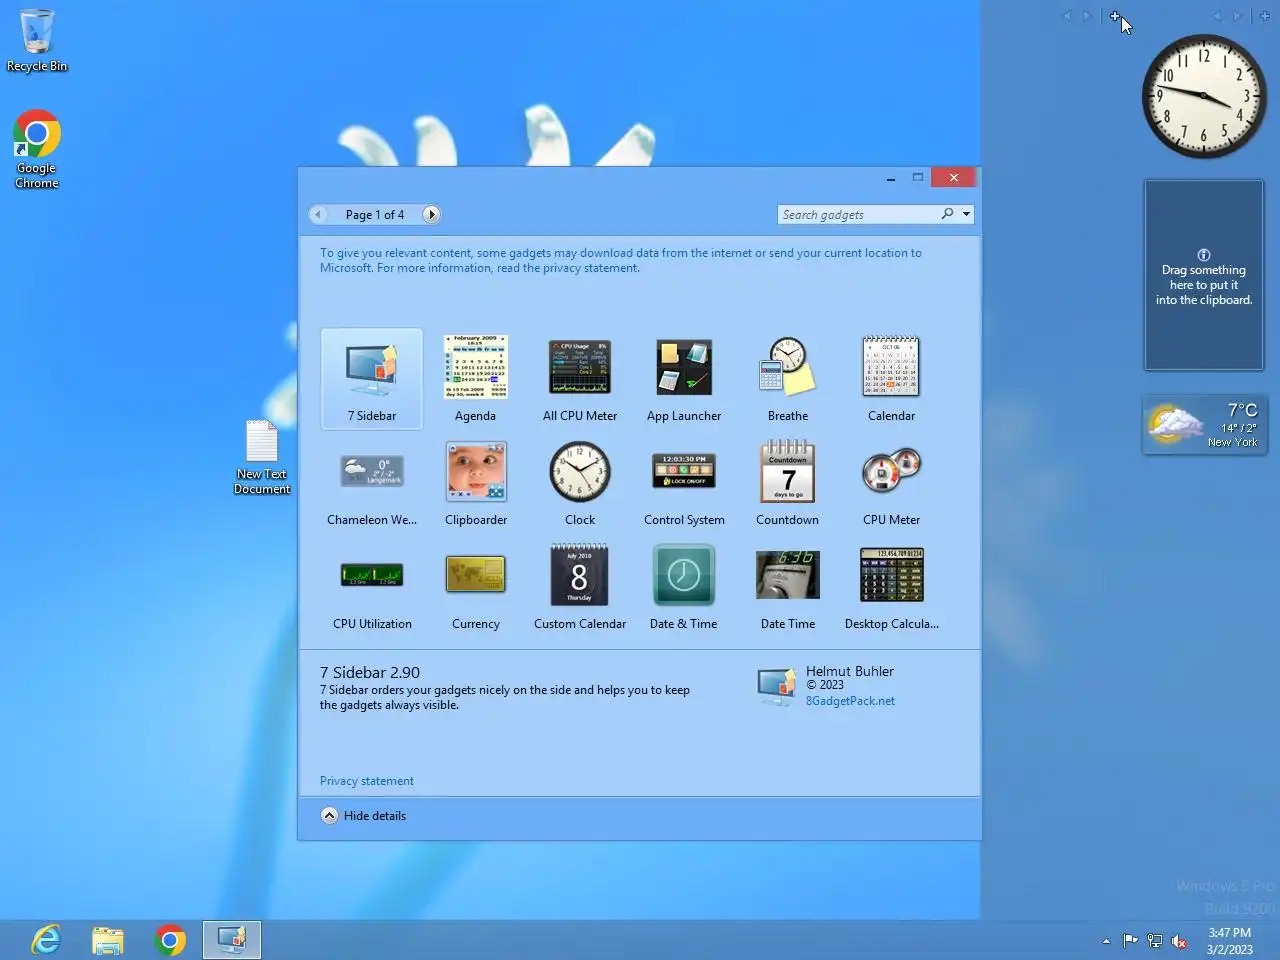1280x960 pixels.
Task: Go to next gadget page
Action: coord(431,214)
